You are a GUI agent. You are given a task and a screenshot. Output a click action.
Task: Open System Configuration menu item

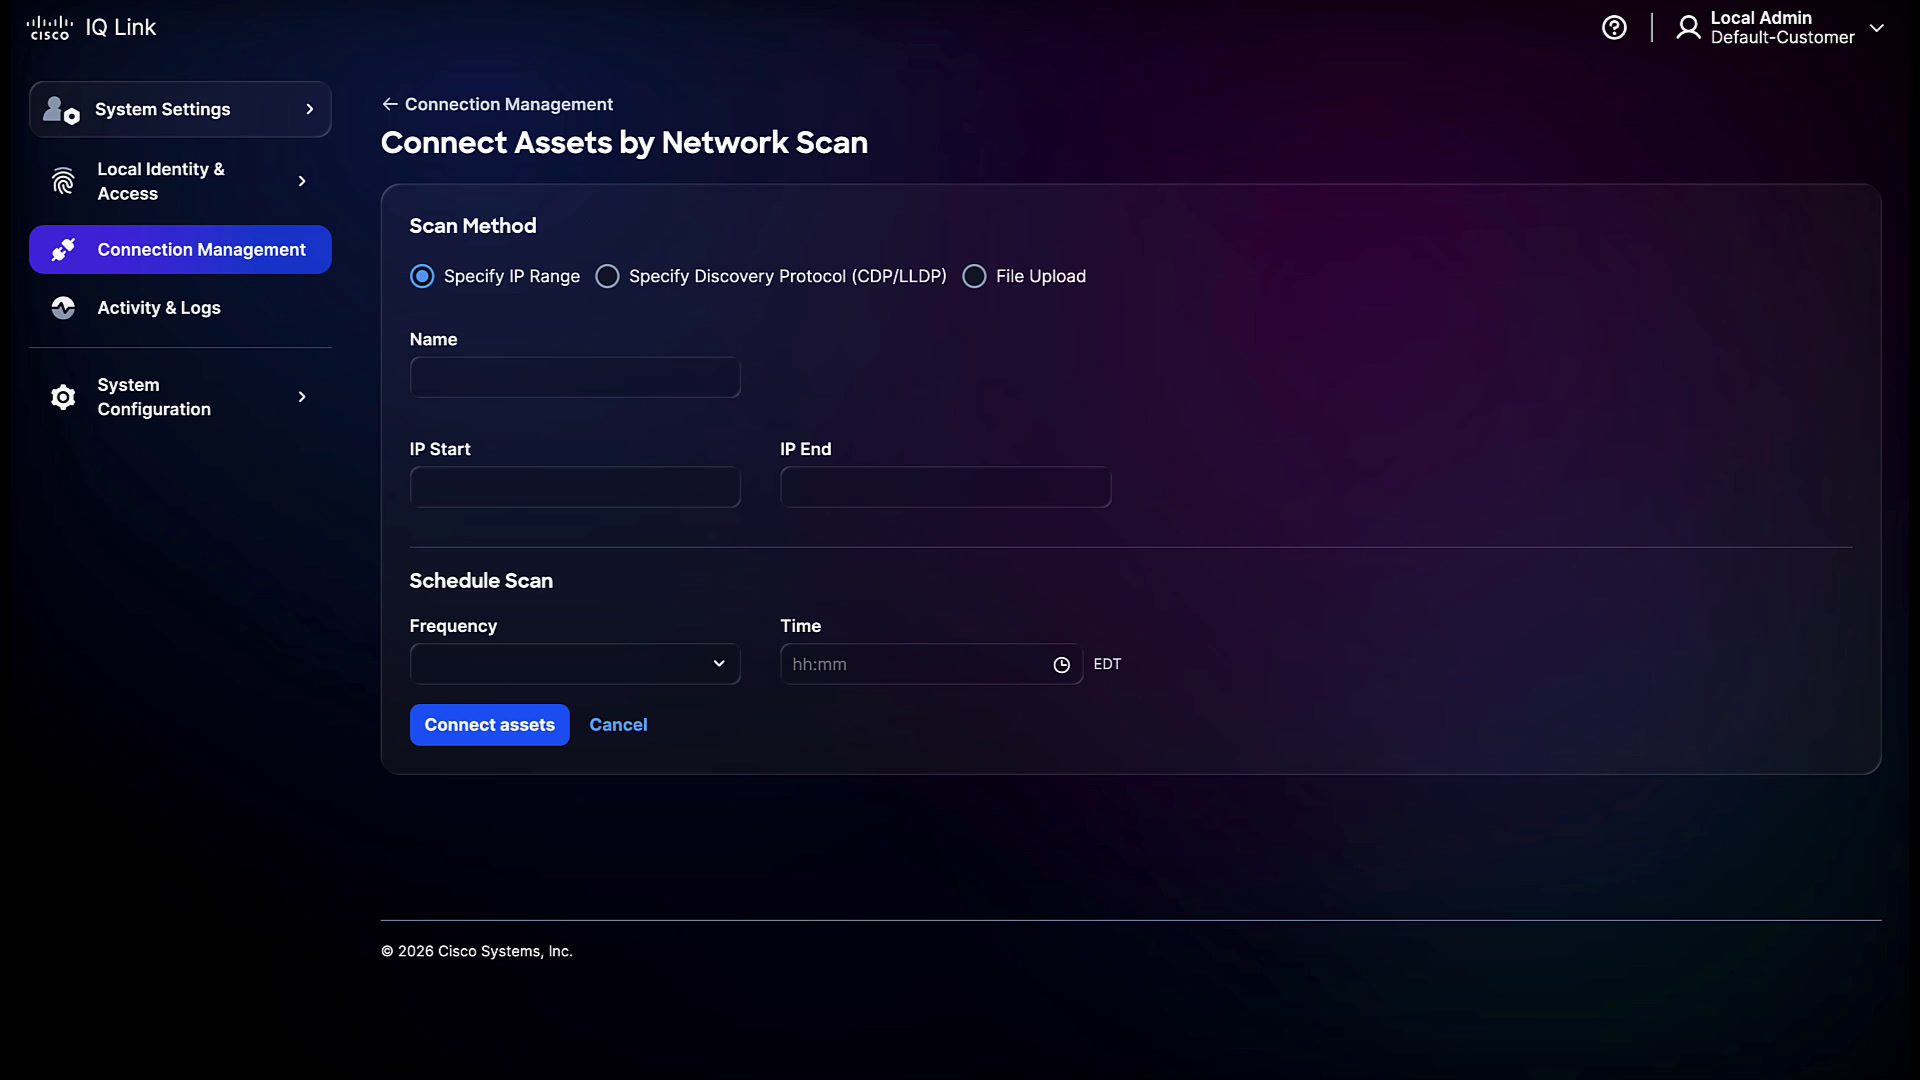(180, 397)
